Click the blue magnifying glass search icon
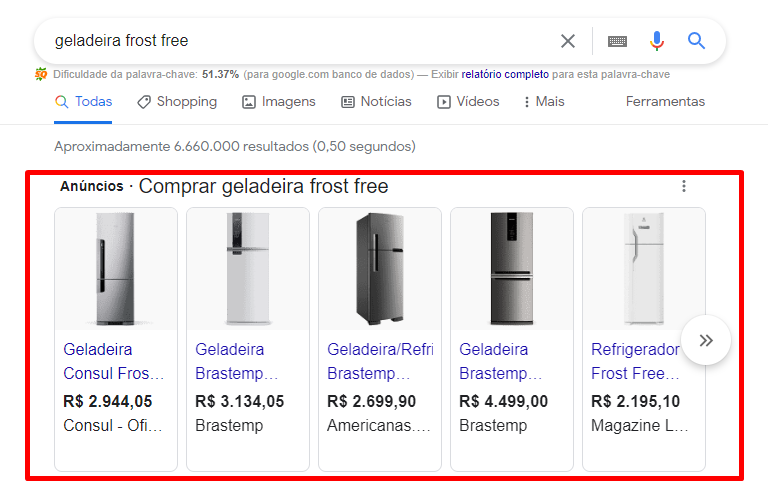This screenshot has width=768, height=485. [x=697, y=41]
